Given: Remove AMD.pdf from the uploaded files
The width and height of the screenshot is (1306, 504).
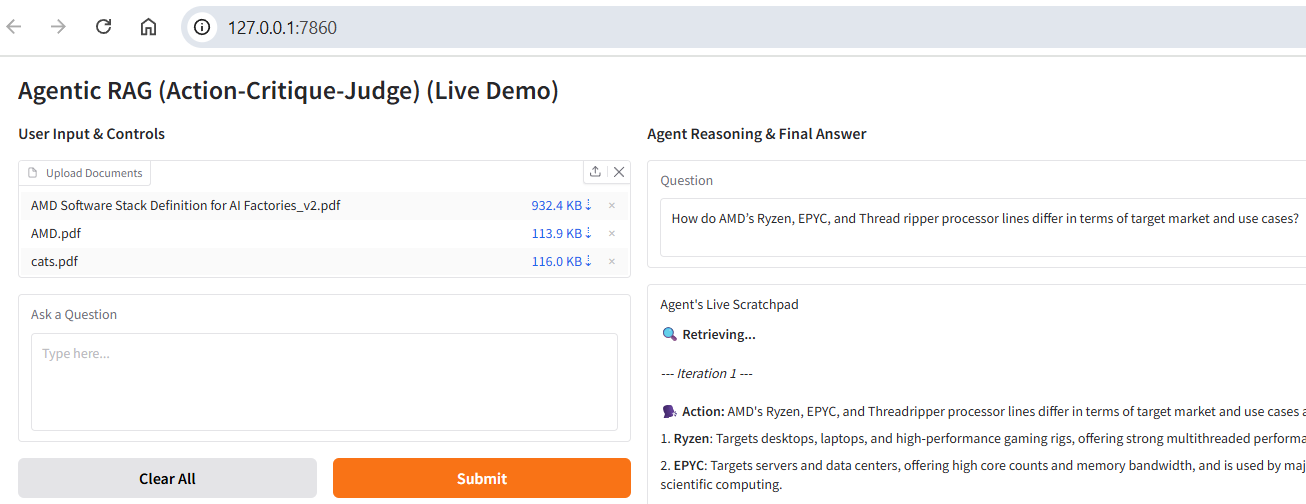Looking at the screenshot, I should click(612, 234).
